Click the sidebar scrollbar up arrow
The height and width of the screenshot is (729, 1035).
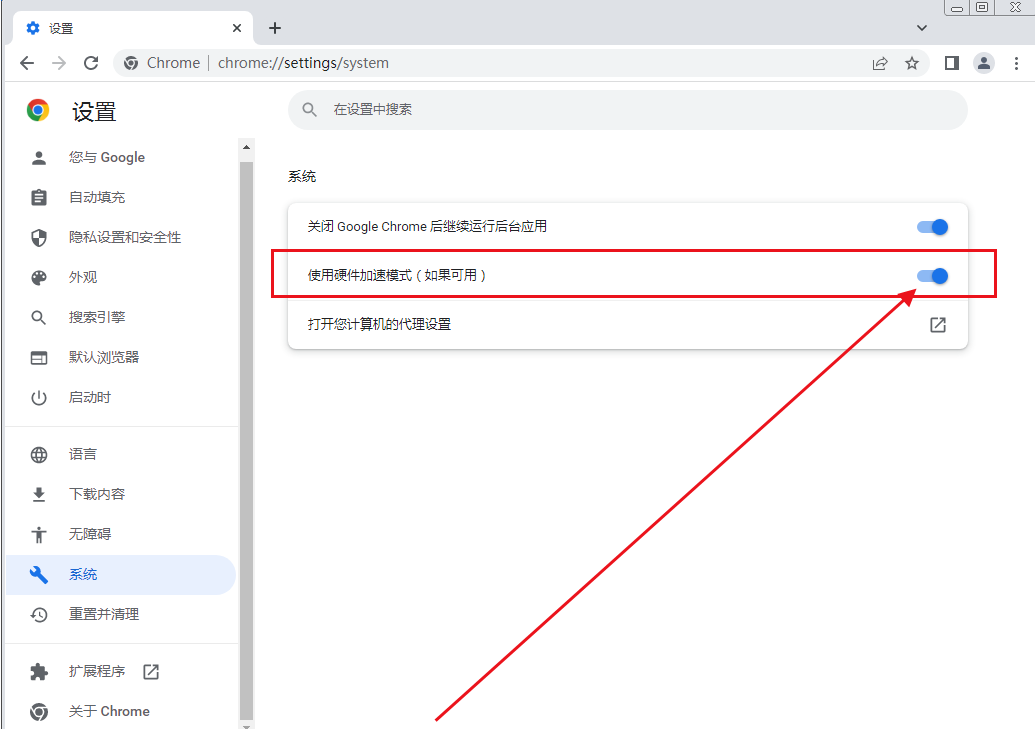pyautogui.click(x=246, y=147)
